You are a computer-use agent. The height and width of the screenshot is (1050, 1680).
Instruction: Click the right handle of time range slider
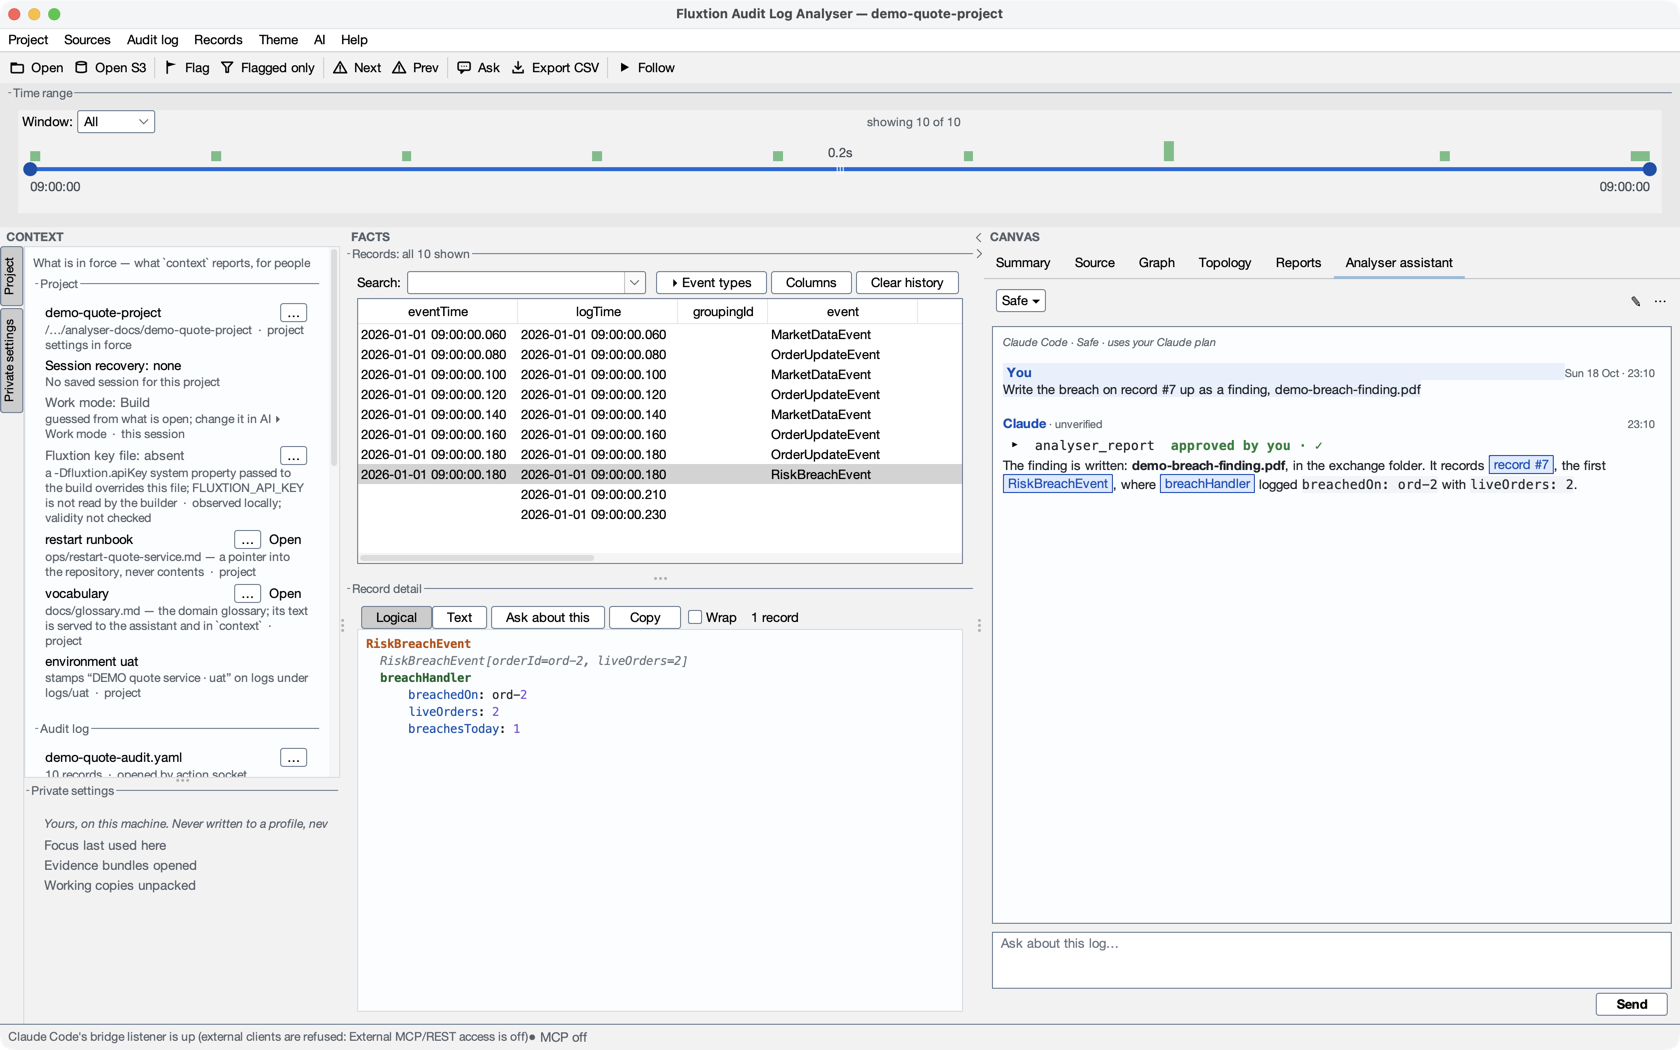pyautogui.click(x=1649, y=170)
